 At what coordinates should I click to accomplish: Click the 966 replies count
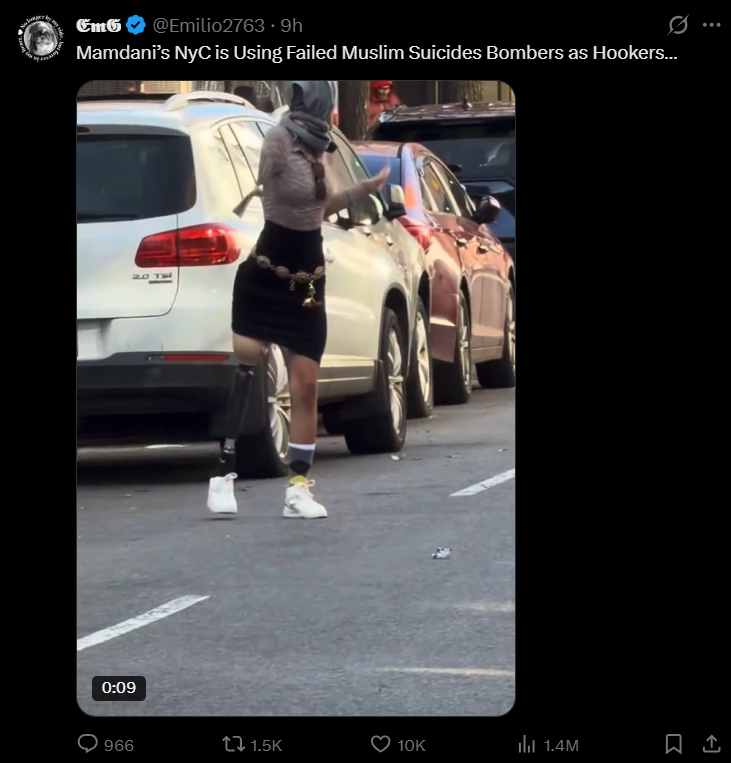[x=119, y=745]
